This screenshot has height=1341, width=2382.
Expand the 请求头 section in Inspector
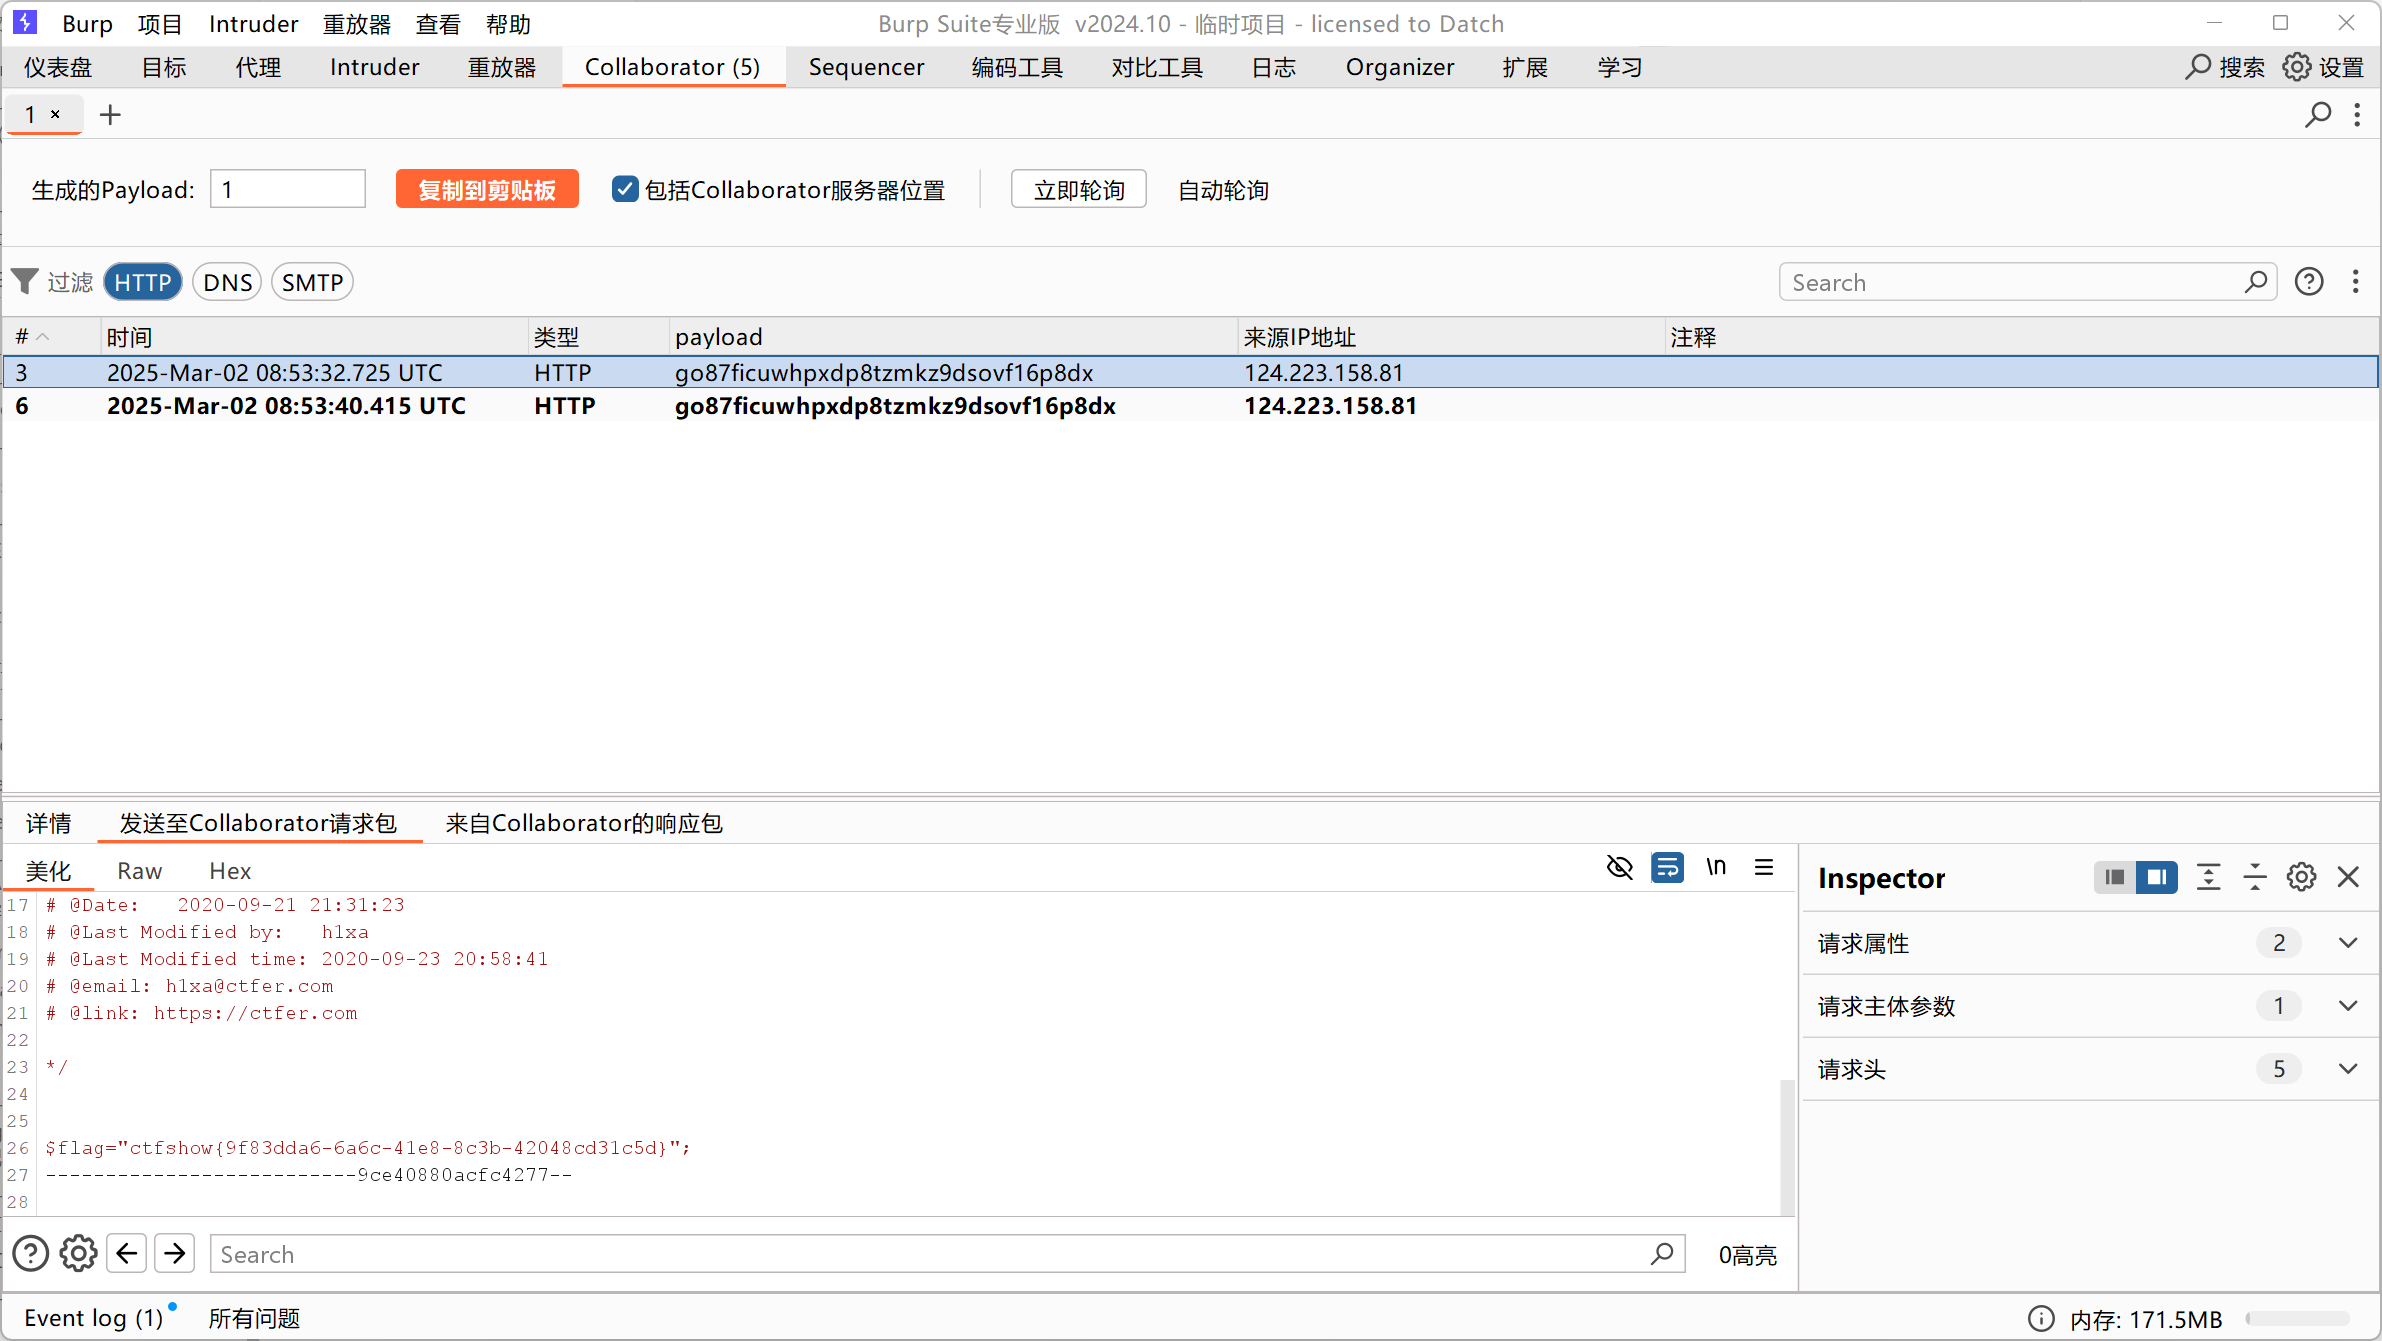[2348, 1069]
